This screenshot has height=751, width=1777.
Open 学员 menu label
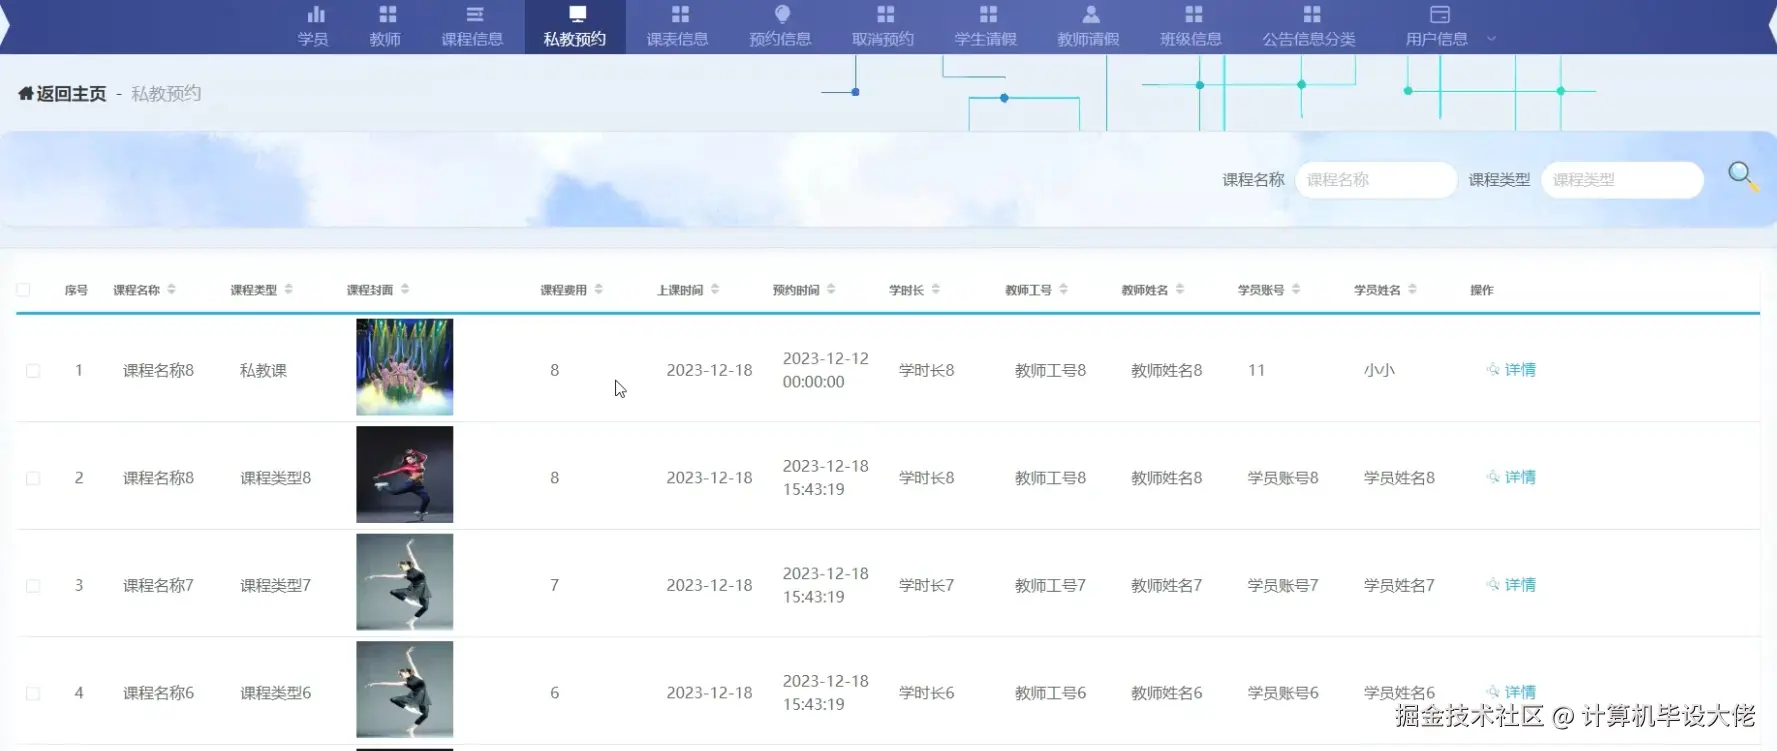click(x=313, y=39)
